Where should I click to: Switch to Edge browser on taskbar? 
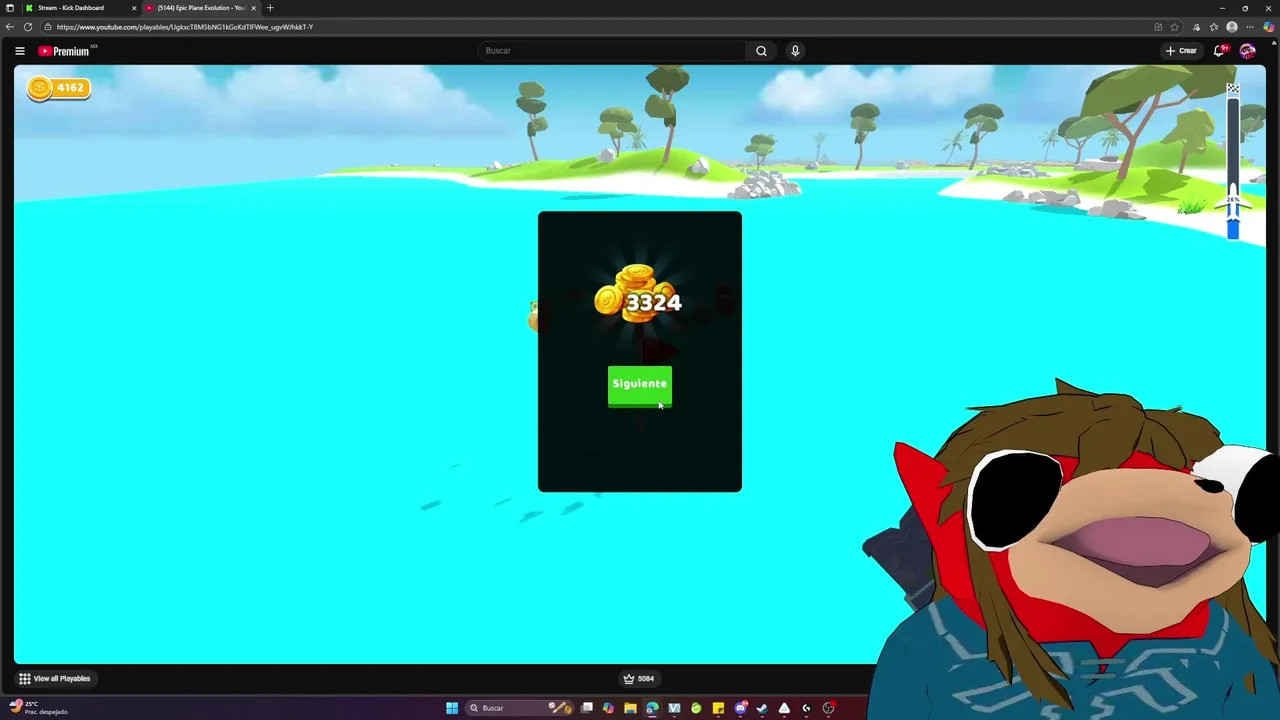coord(652,708)
